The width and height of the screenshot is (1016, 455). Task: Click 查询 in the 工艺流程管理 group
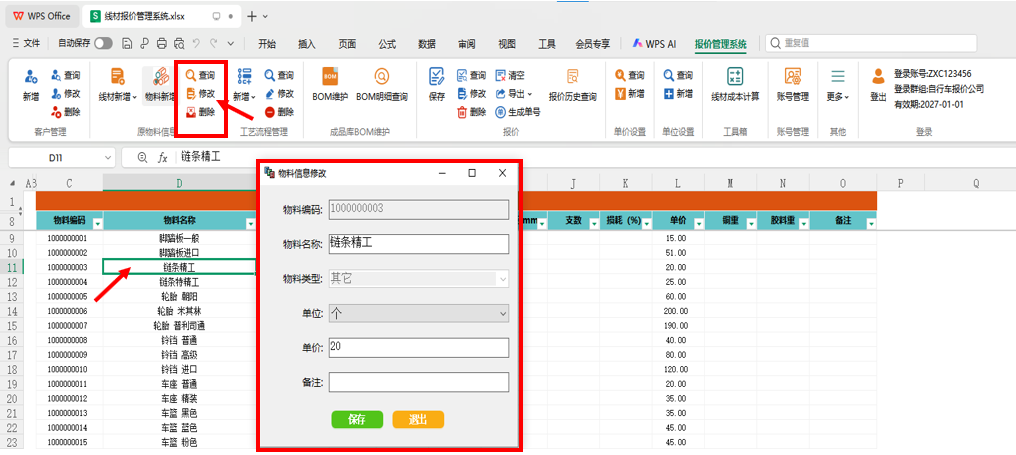tap(279, 76)
